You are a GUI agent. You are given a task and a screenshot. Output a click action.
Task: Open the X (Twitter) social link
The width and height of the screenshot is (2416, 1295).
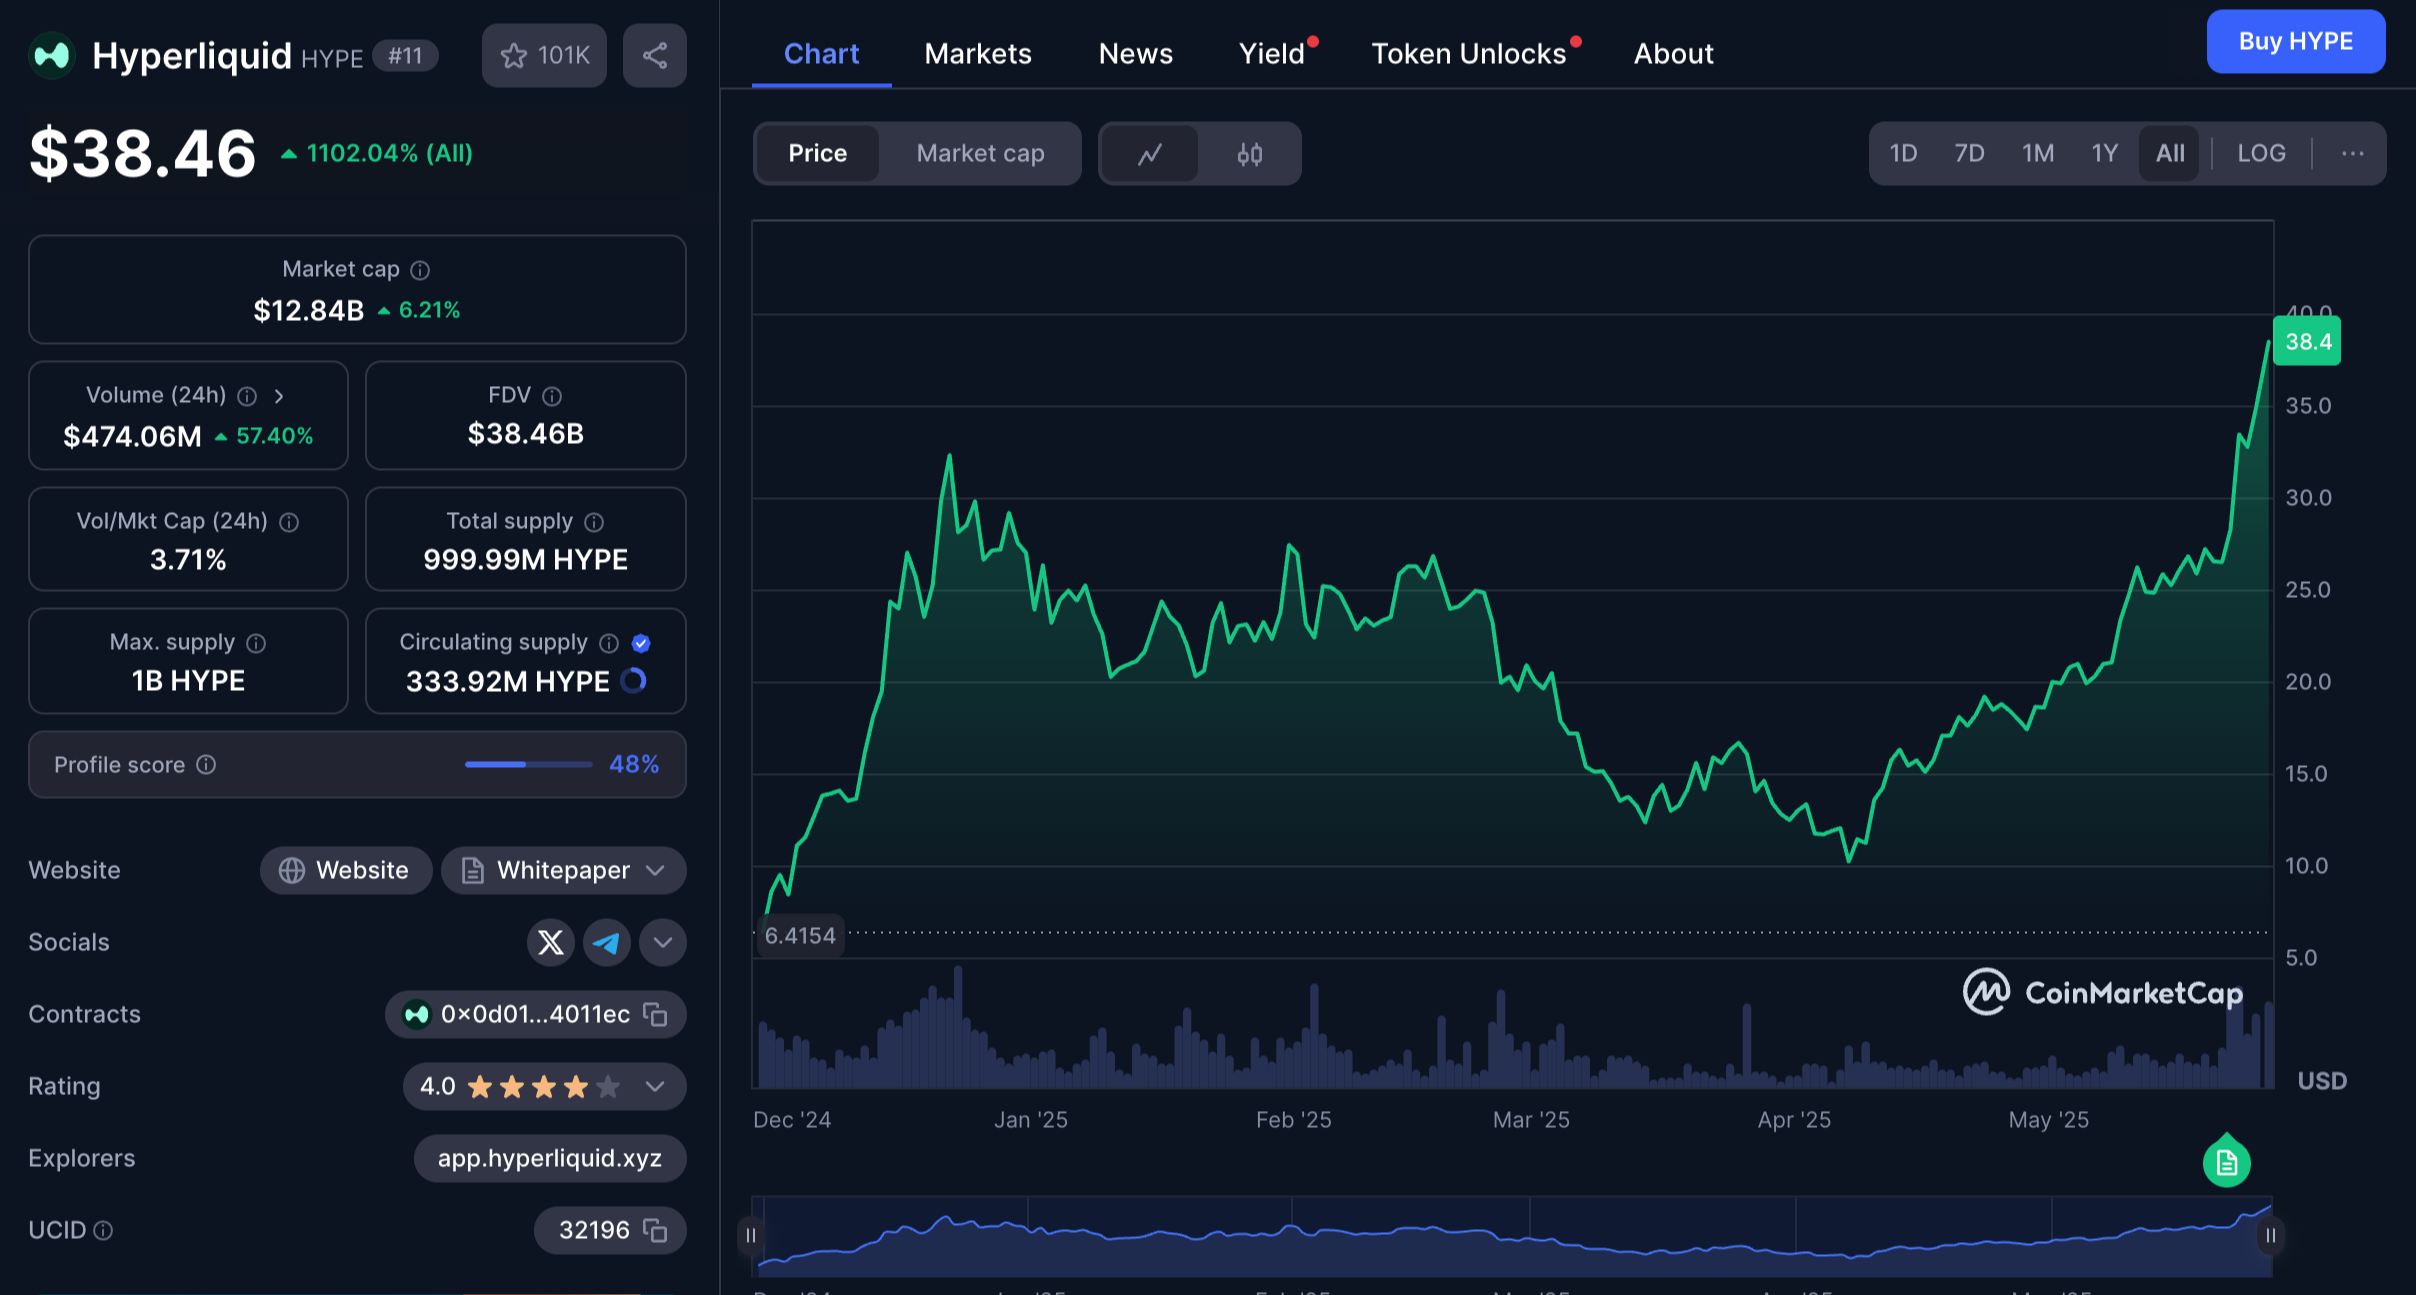tap(550, 942)
